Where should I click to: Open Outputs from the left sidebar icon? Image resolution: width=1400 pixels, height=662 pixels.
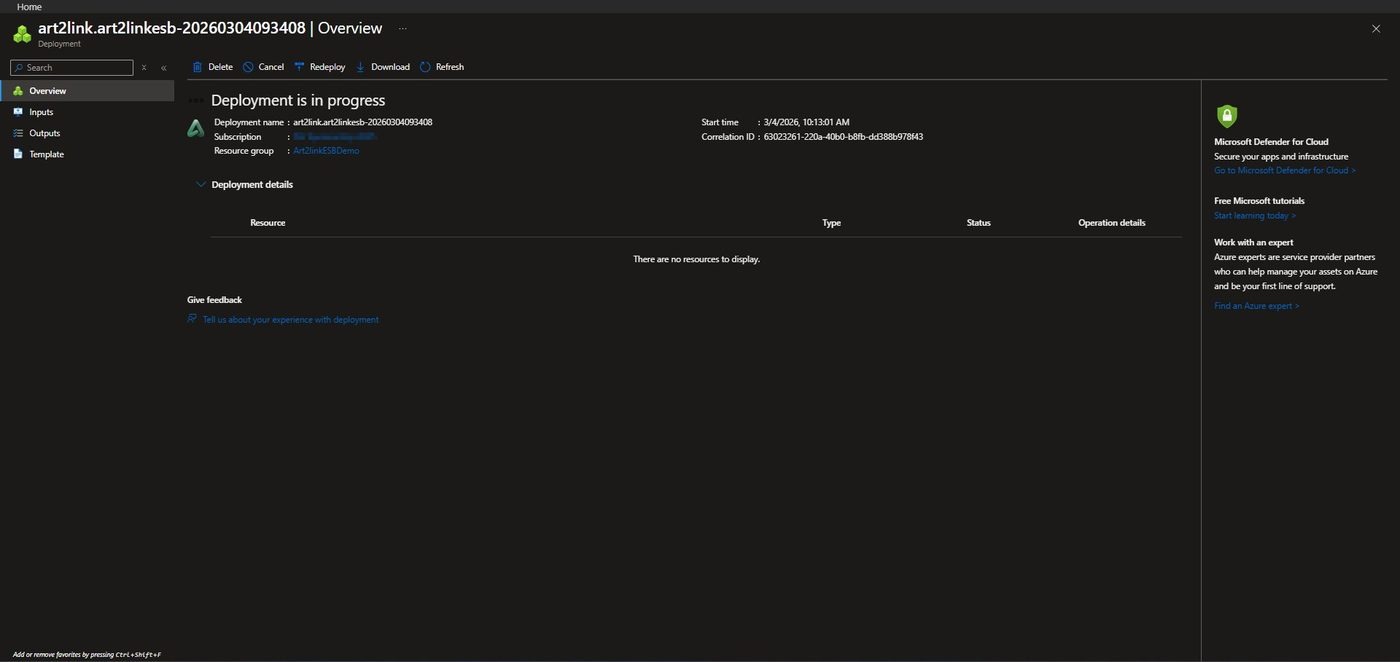point(19,133)
